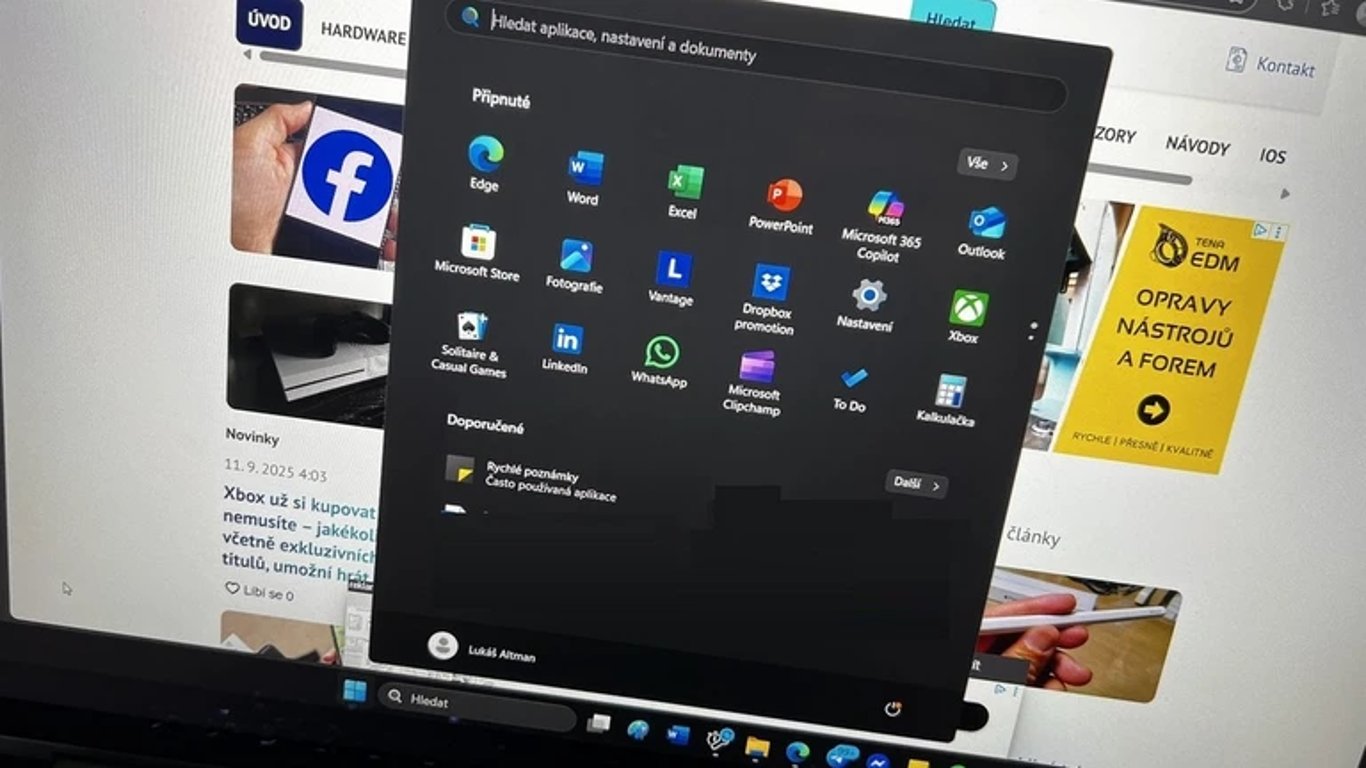
Task: Open the Fotografie app
Action: coord(575,265)
